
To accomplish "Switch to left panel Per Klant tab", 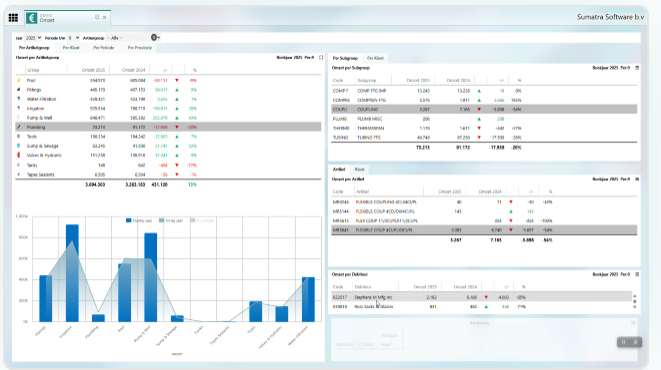I will (x=71, y=48).
